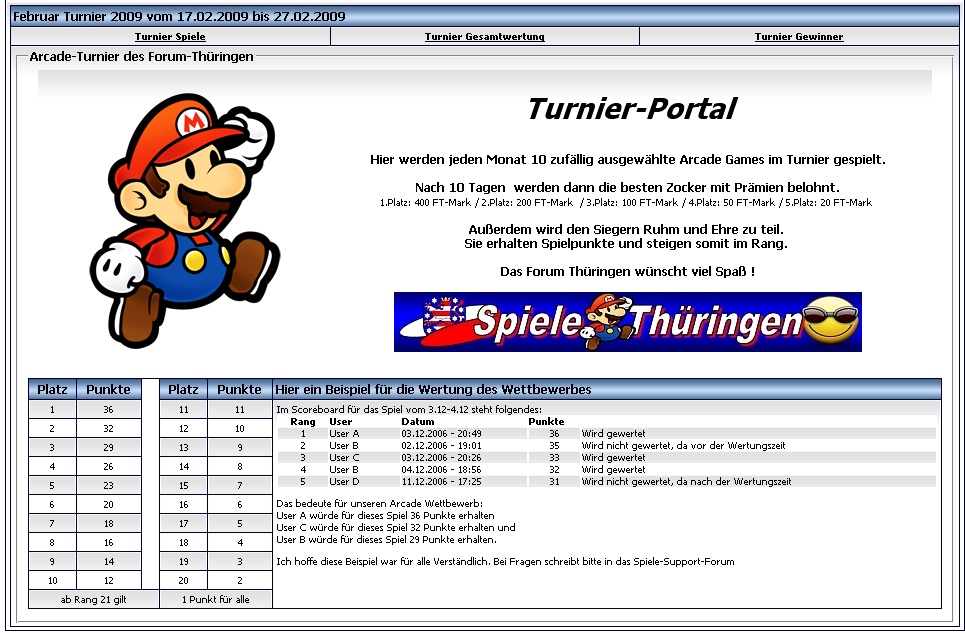
Task: Select points cell 29 for place 3
Action: (108, 448)
